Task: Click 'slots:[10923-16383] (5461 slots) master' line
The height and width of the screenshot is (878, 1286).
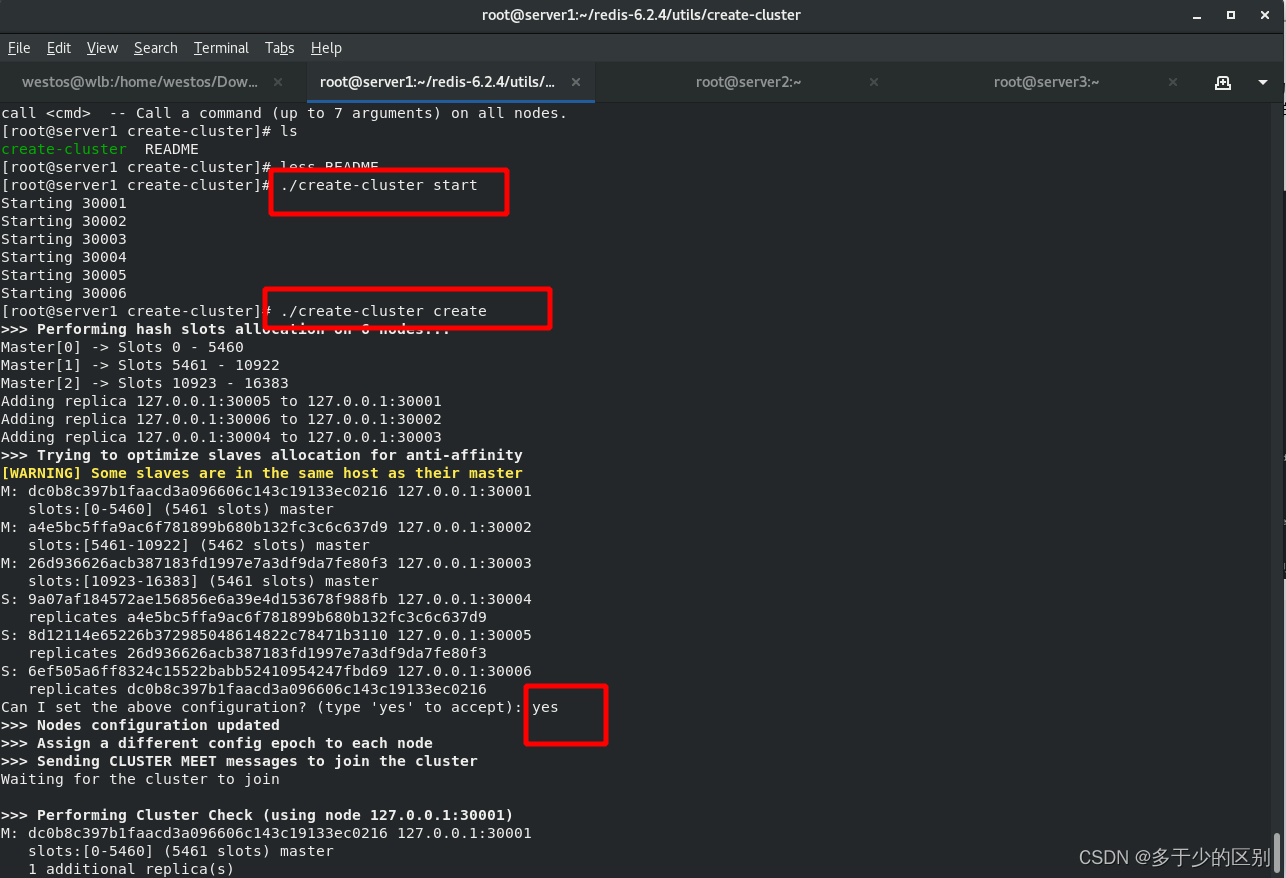Action: click(203, 581)
